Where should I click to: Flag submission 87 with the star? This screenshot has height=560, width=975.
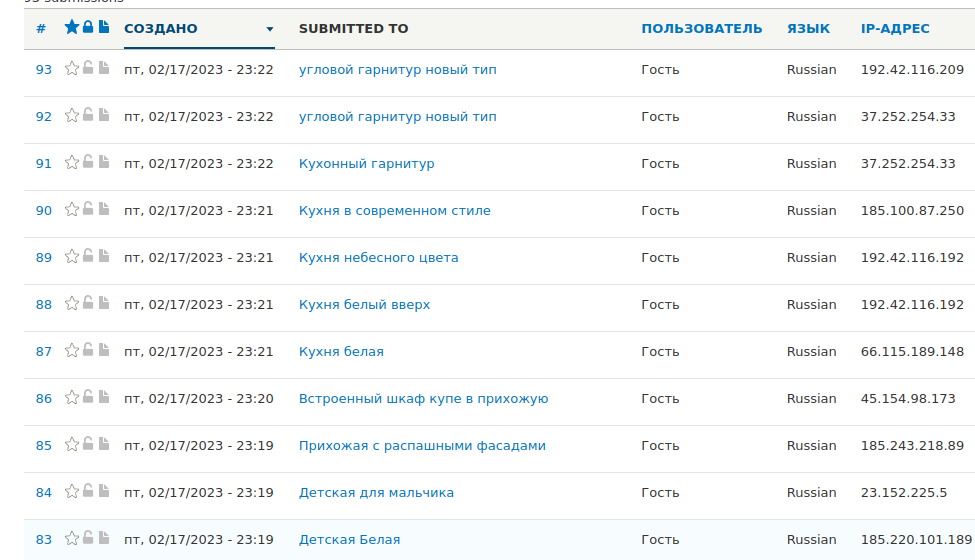pyautogui.click(x=72, y=351)
